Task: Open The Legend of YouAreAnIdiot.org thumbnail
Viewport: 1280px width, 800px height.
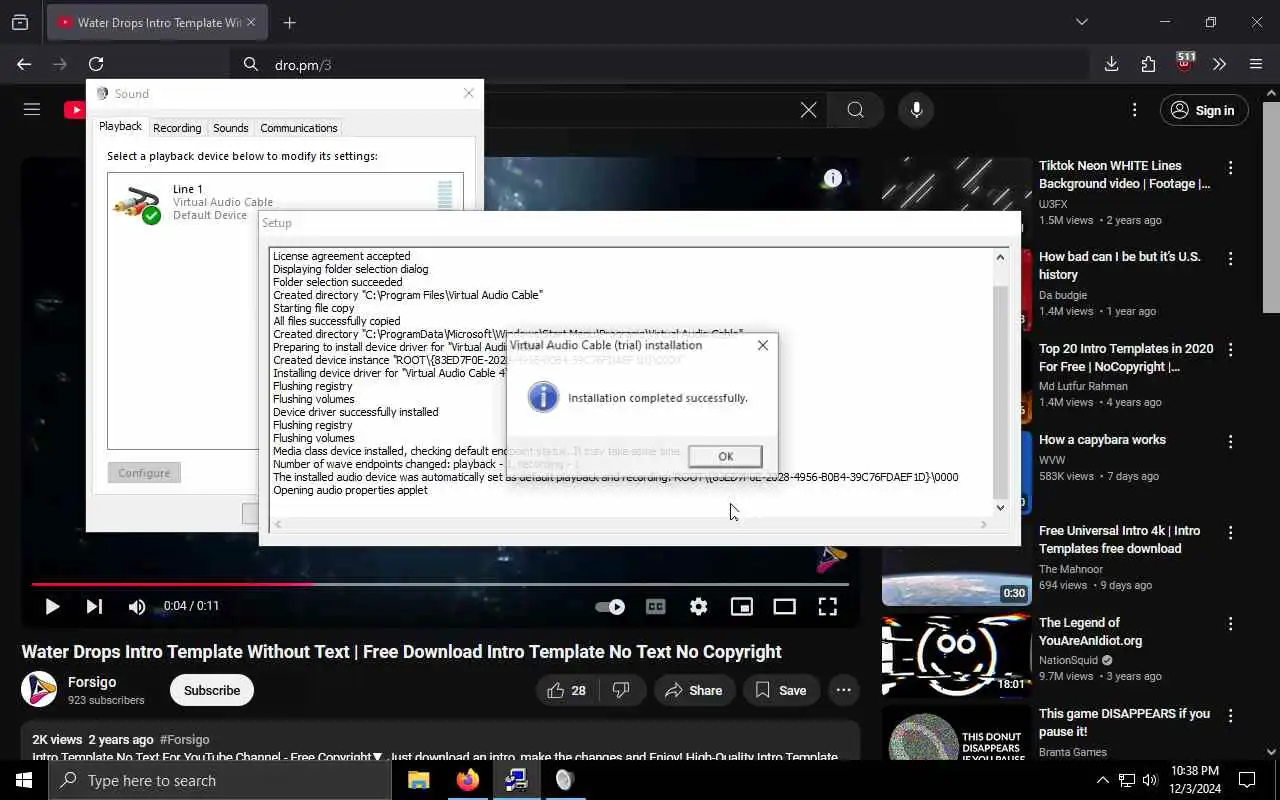Action: click(956, 655)
